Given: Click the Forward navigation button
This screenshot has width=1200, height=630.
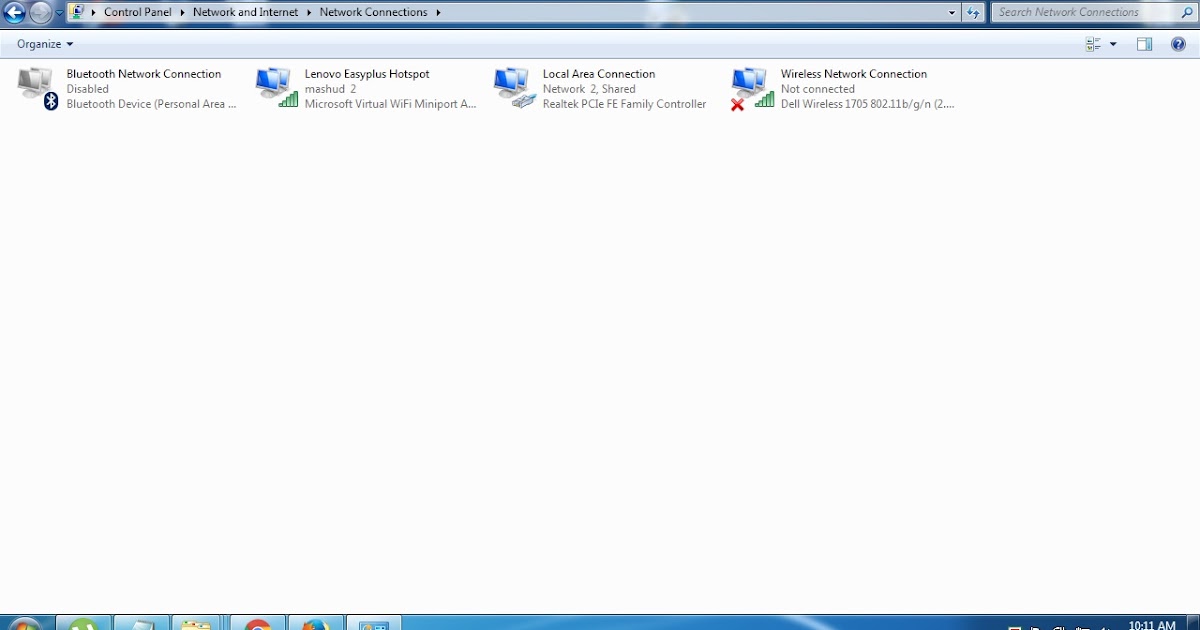Looking at the screenshot, I should click(42, 12).
